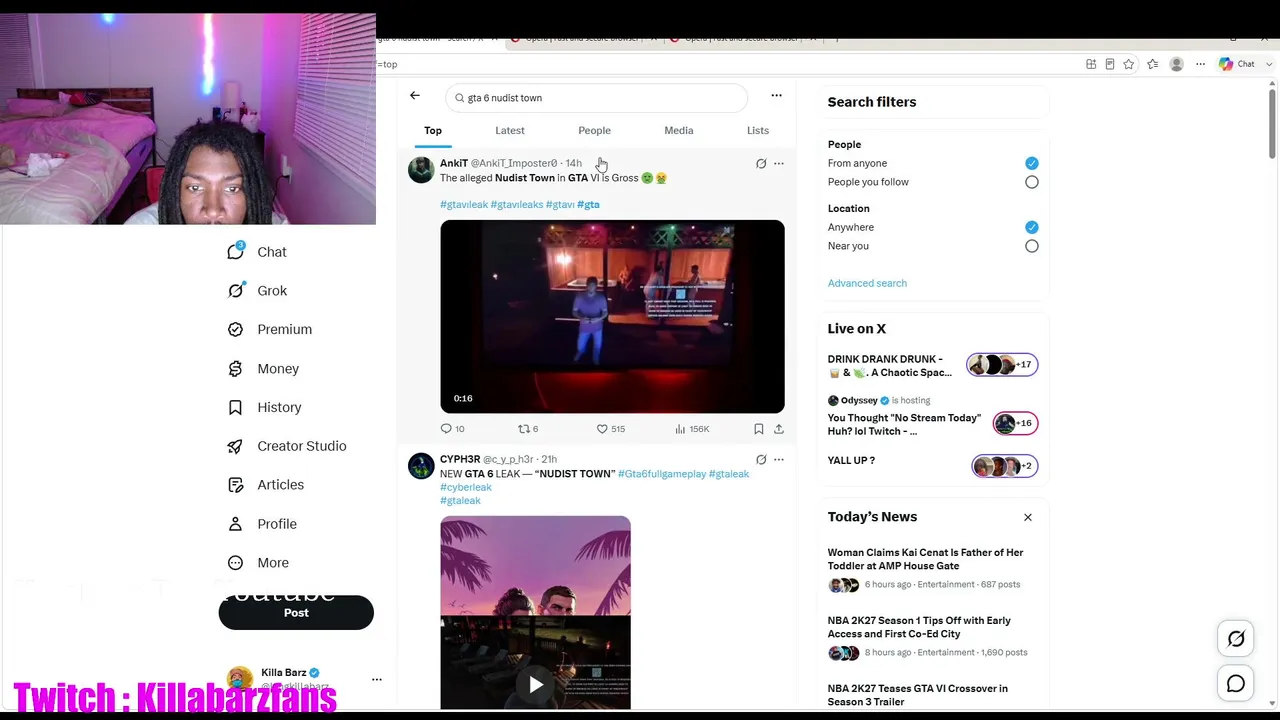Open the Money icon in sidebar
This screenshot has height=720, width=1280.
[x=236, y=368]
